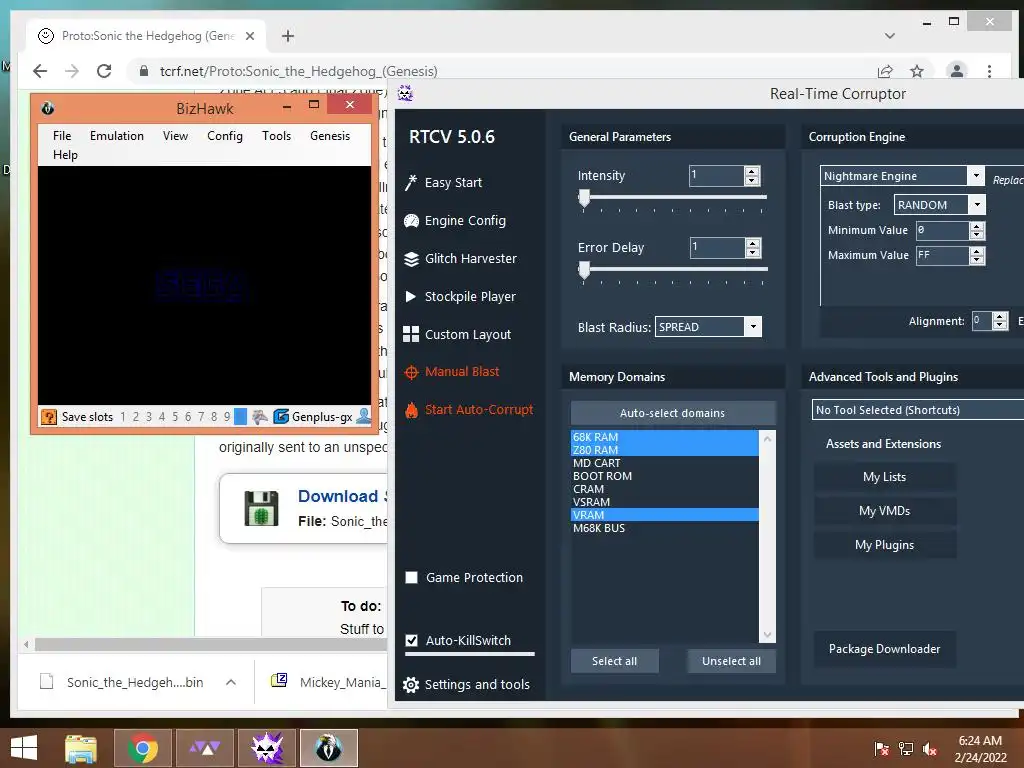
Task: Open a new Chrome tab
Action: tap(288, 36)
